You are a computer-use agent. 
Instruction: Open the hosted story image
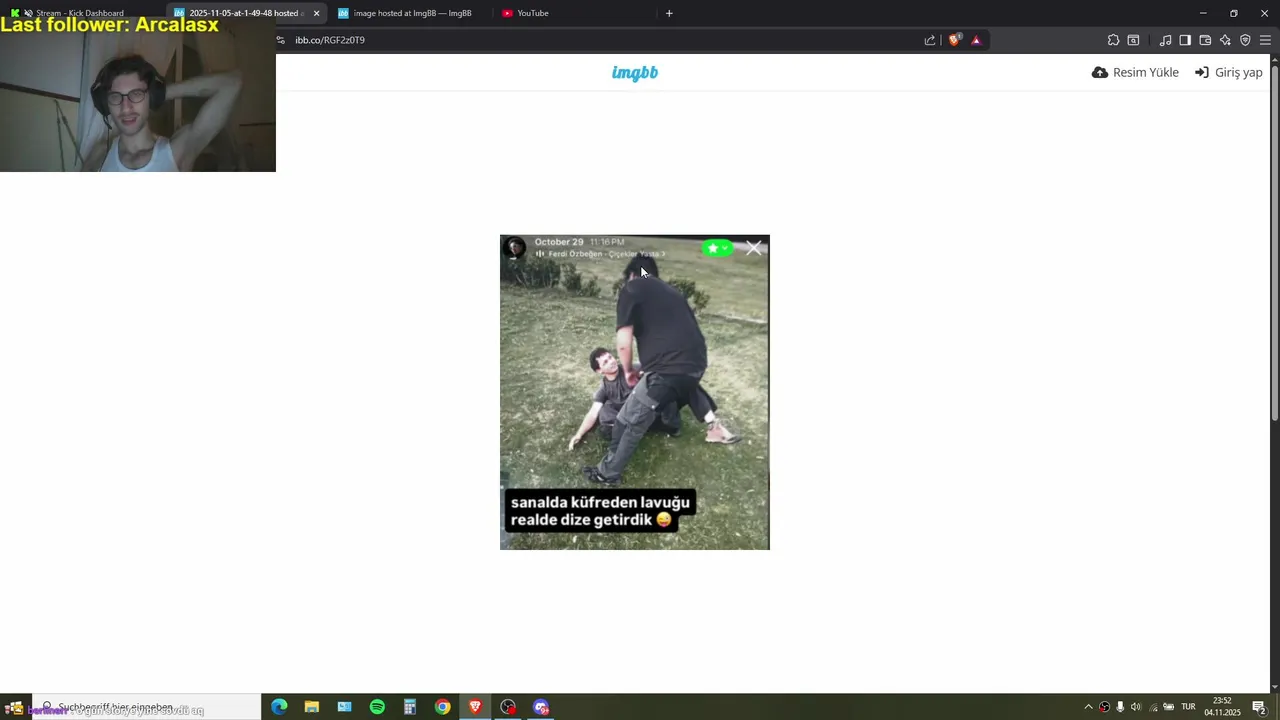[x=635, y=392]
